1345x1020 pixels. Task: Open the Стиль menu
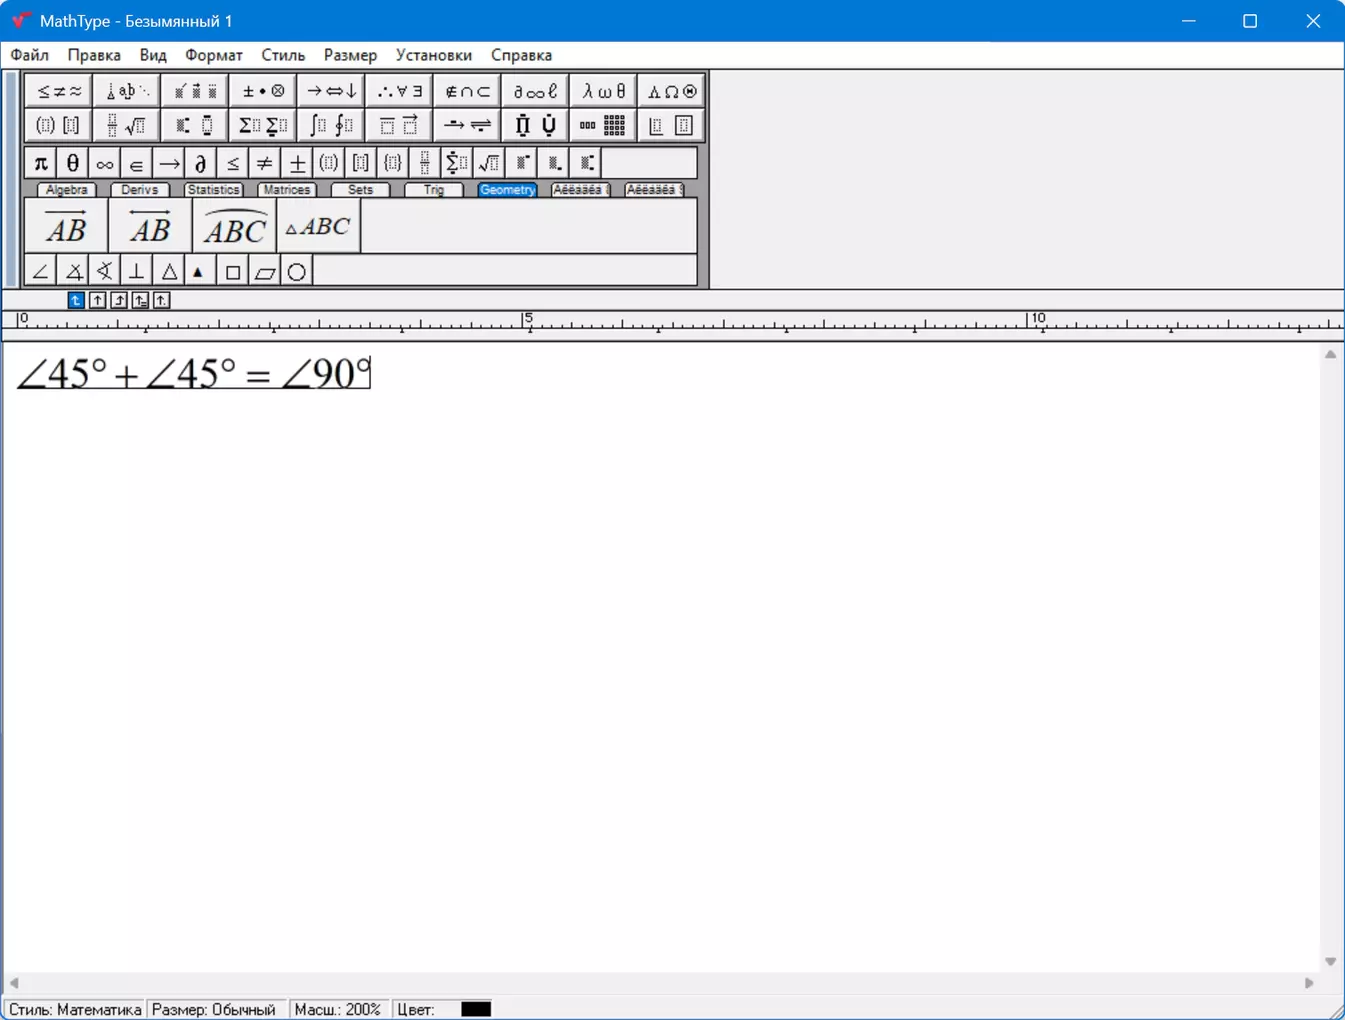pyautogui.click(x=283, y=55)
